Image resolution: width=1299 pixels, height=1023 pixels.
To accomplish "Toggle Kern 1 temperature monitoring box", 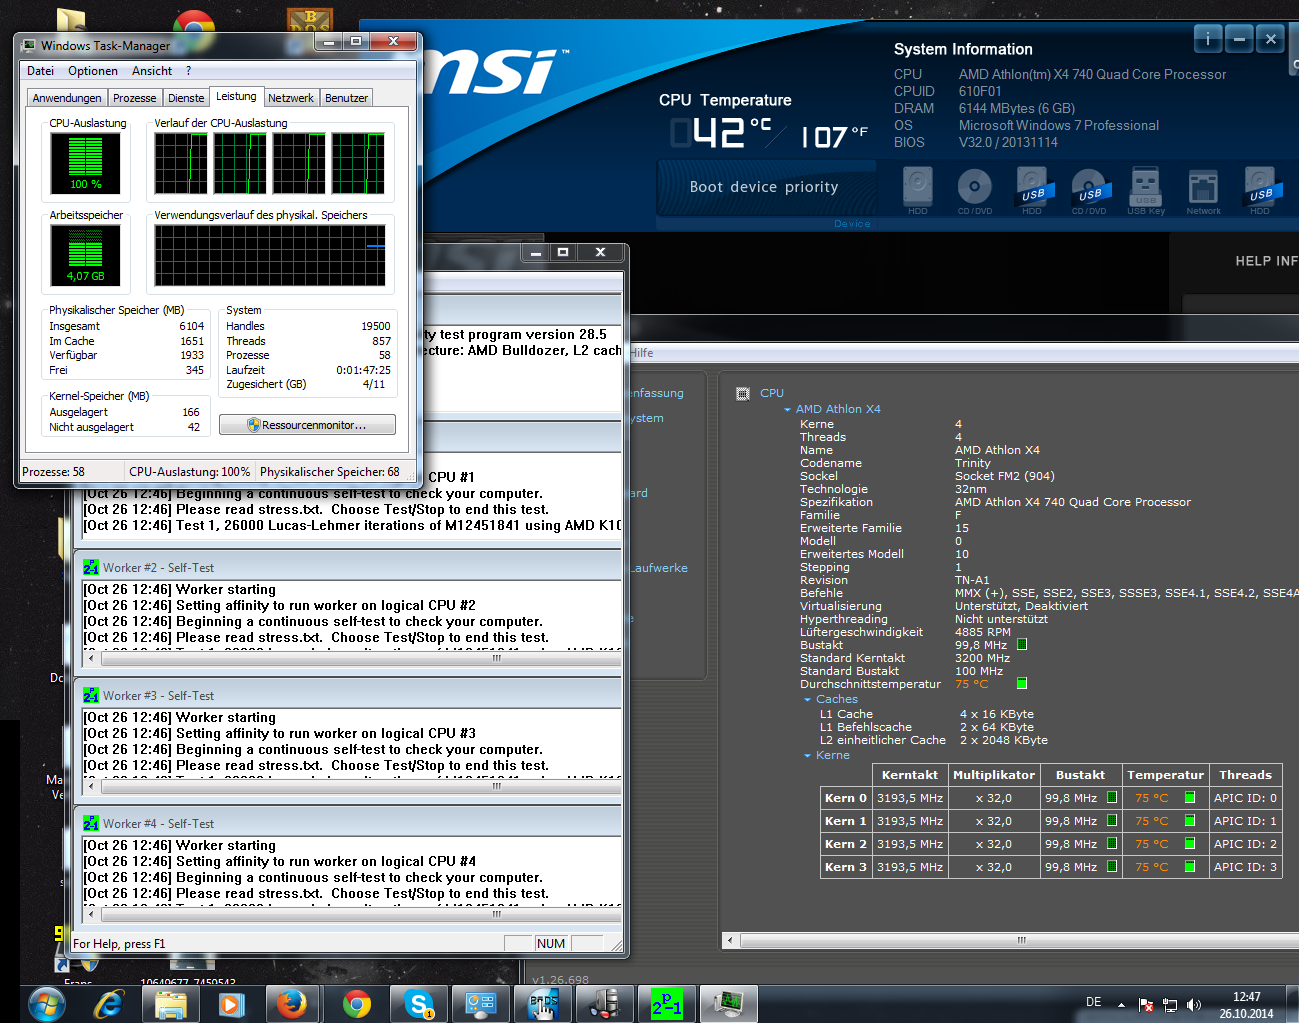I will click(x=1190, y=821).
